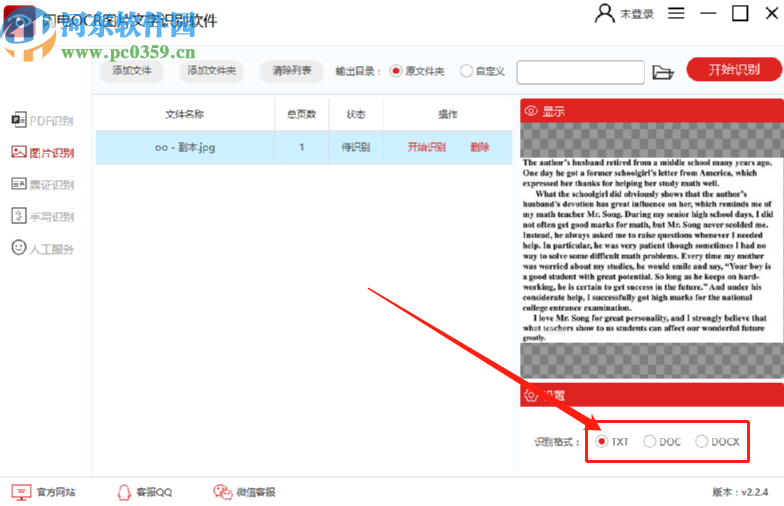This screenshot has height=506, width=784.
Task: Click 删除 link in the file row
Action: click(480, 147)
